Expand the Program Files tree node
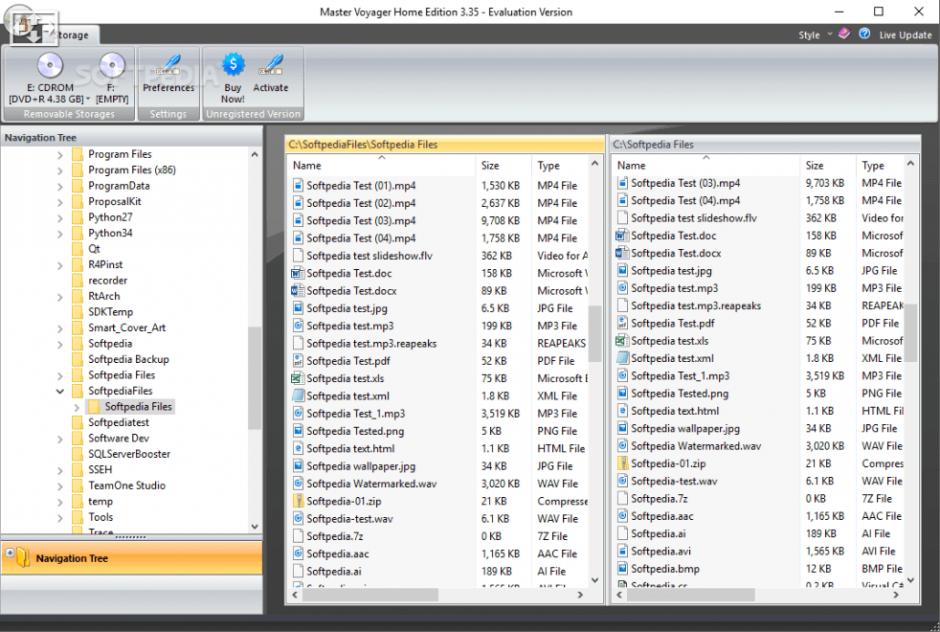Viewport: 940px width, 632px height. click(60, 155)
